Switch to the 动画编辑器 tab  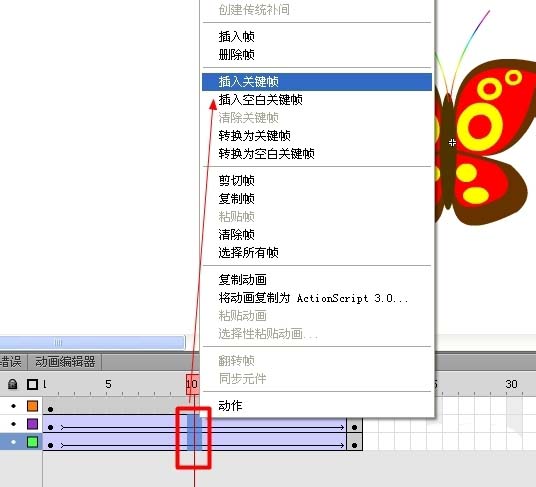tap(65, 362)
